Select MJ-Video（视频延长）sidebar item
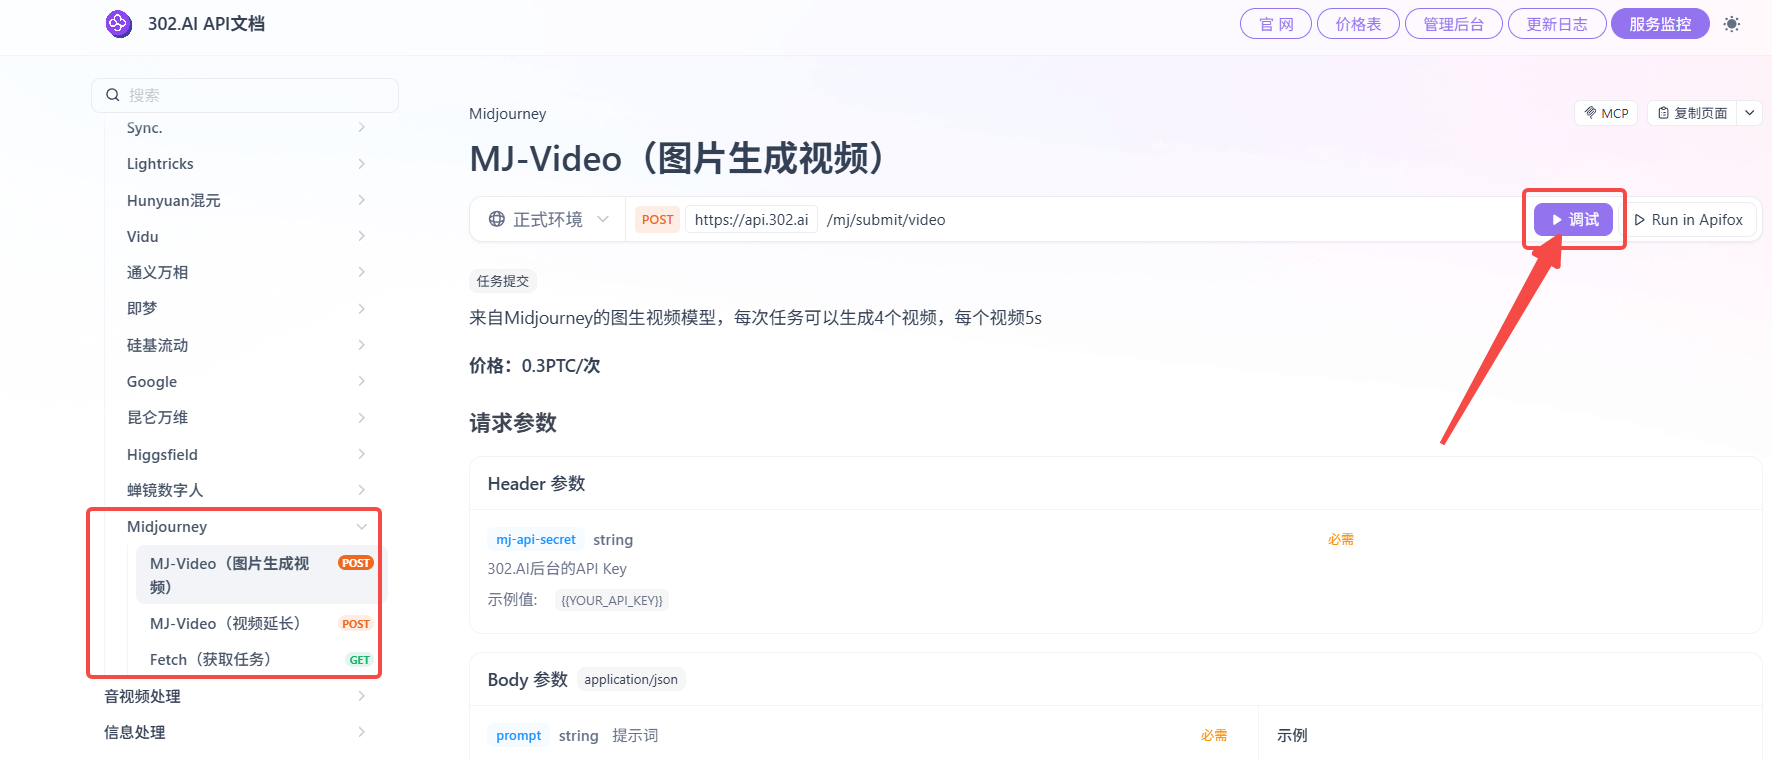1772x761 pixels. tap(259, 624)
